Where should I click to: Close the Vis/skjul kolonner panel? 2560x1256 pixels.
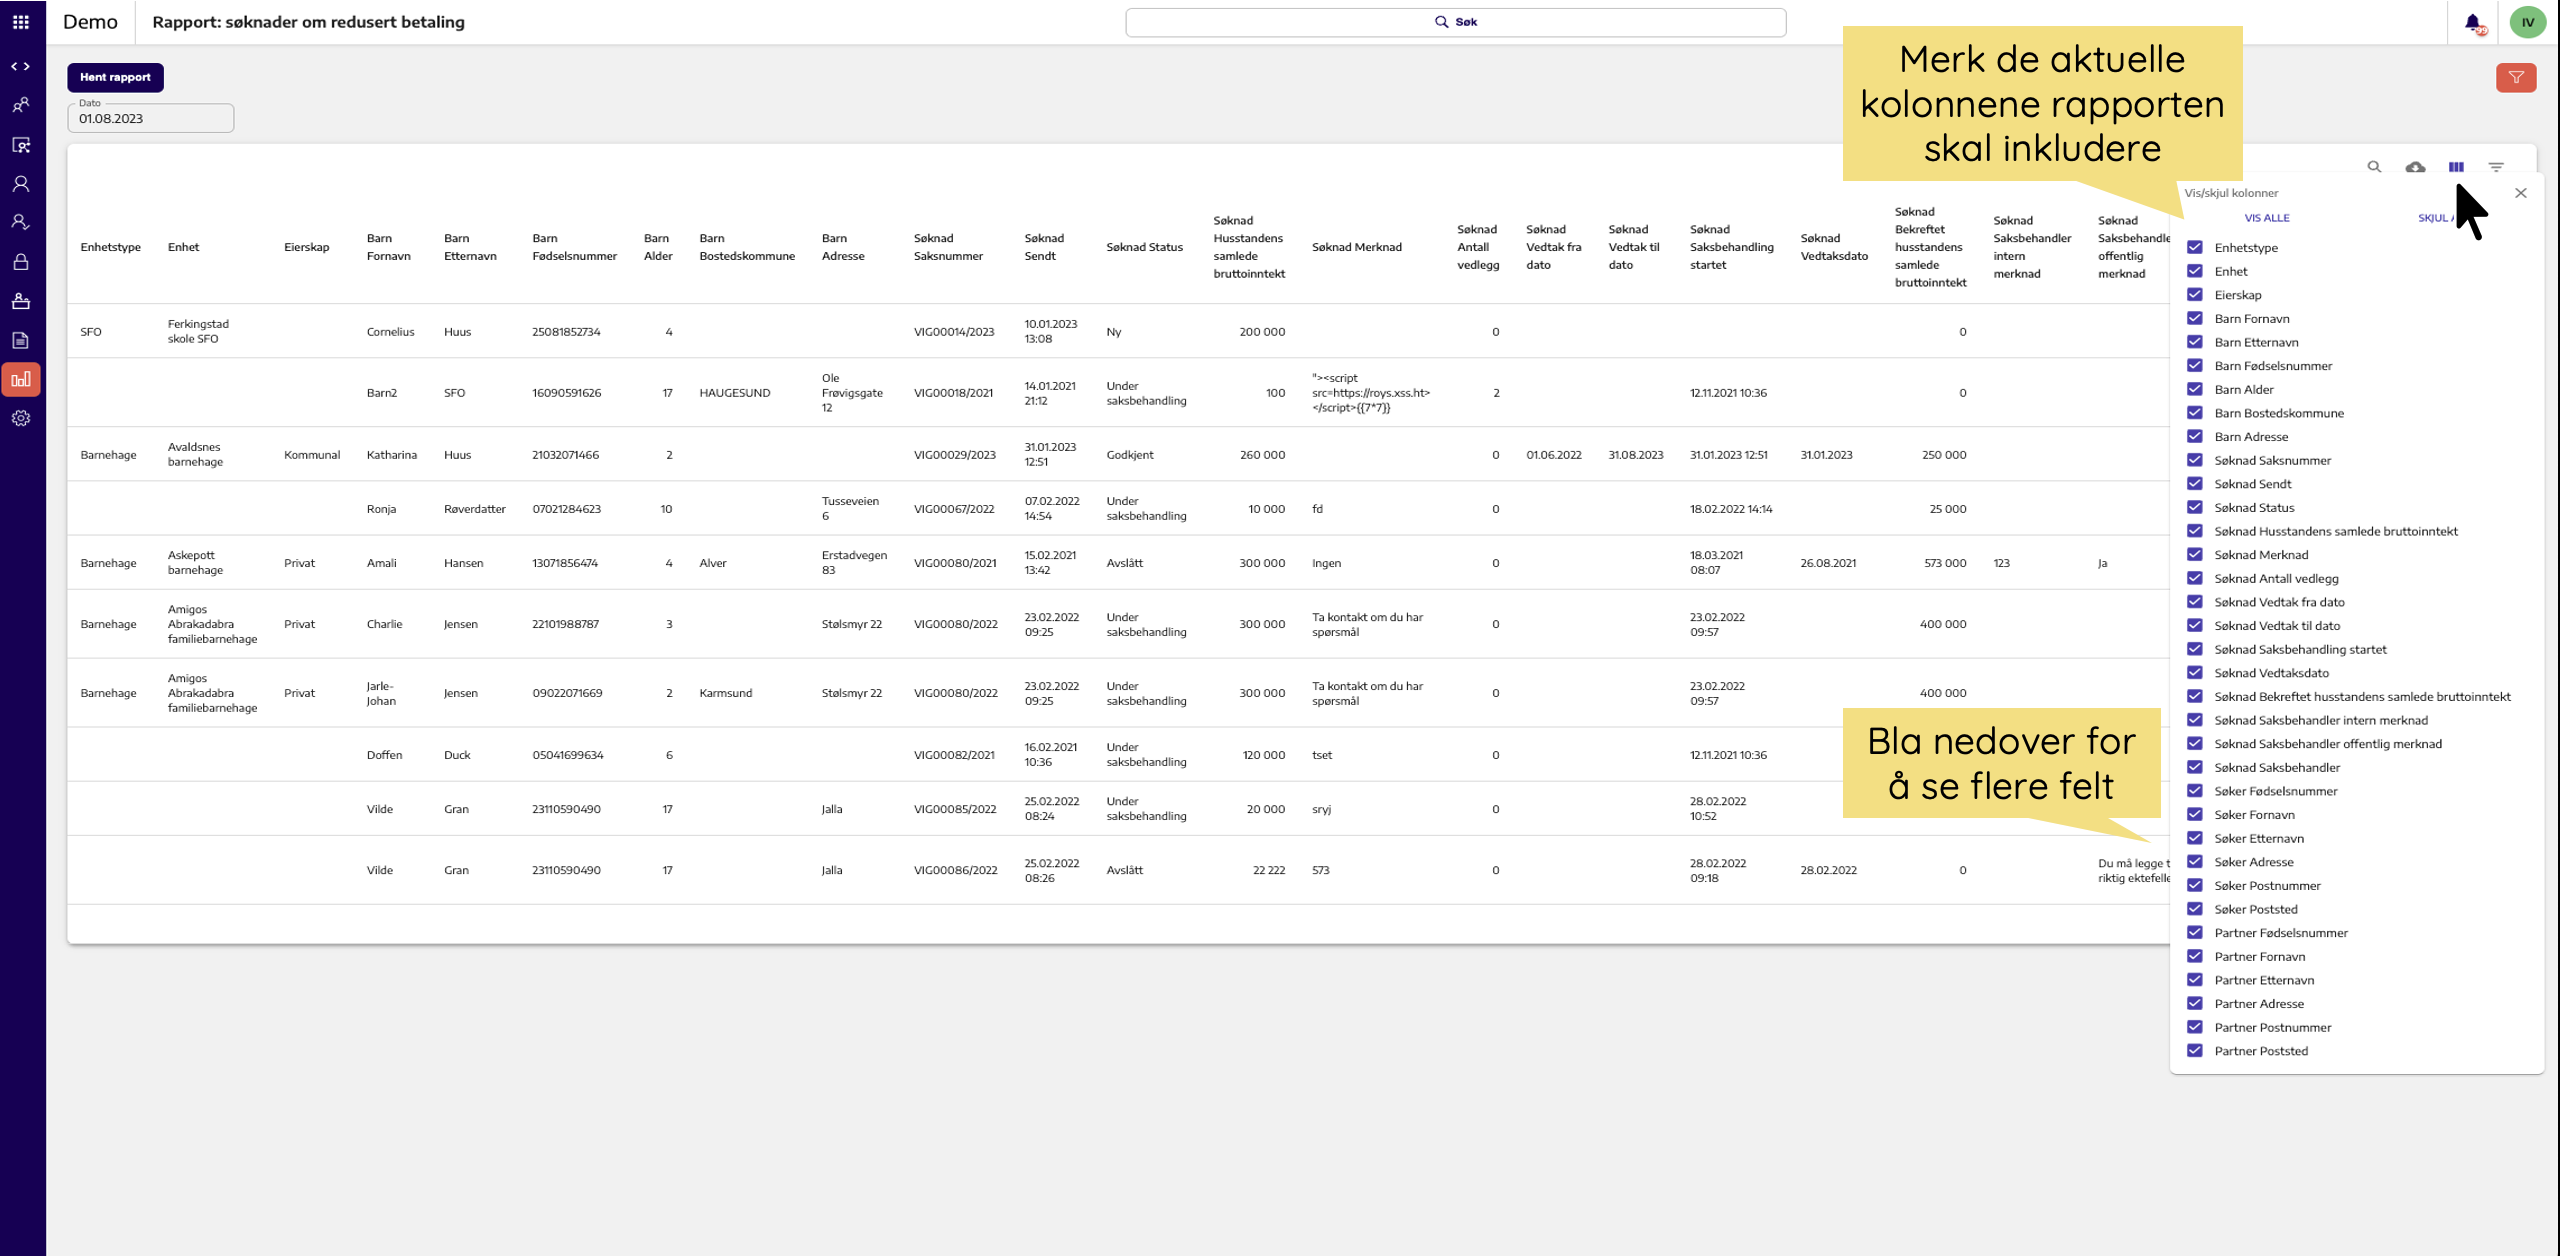tap(2521, 193)
